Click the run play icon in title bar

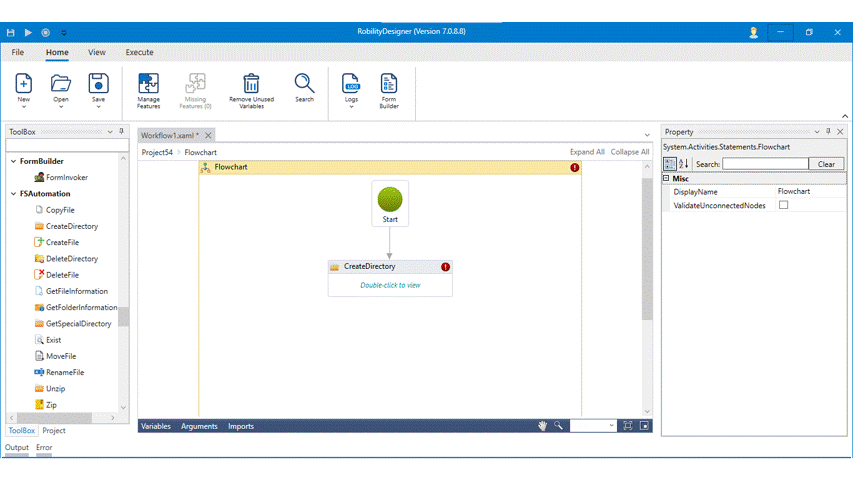[29, 32]
